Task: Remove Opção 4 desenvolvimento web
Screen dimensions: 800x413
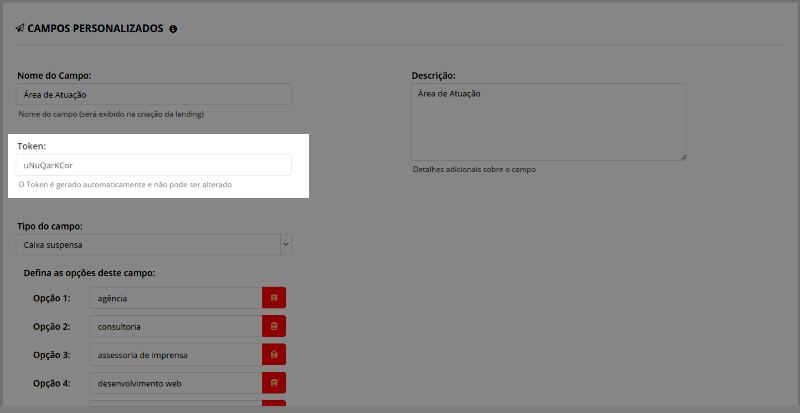Action: point(274,382)
